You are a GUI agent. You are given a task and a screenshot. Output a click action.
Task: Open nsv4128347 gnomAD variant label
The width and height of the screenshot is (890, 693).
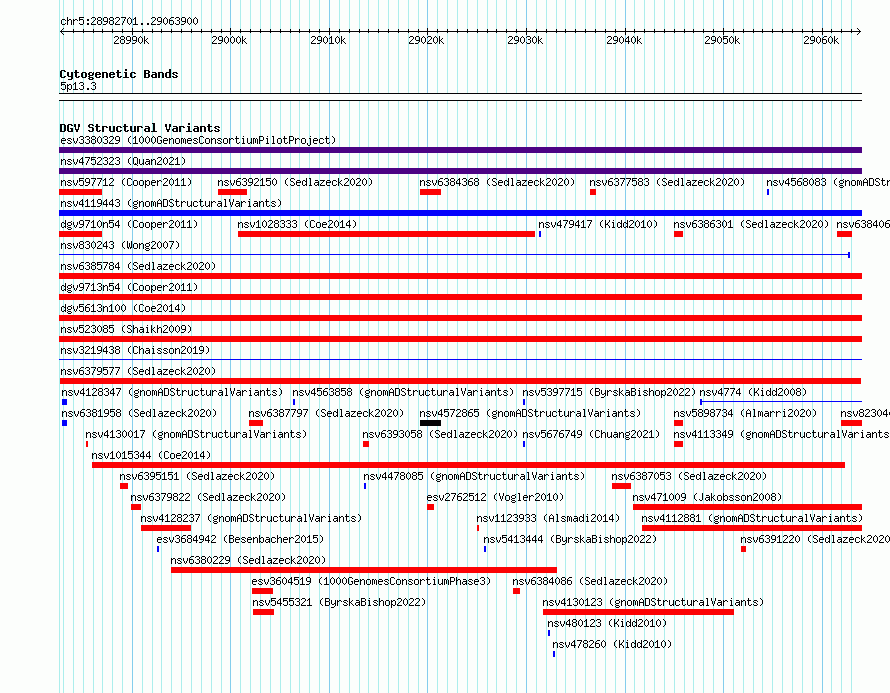(172, 392)
